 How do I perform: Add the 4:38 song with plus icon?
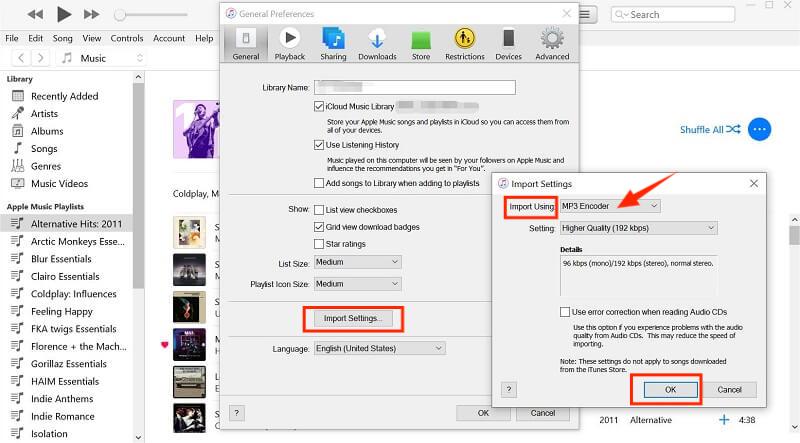724,420
